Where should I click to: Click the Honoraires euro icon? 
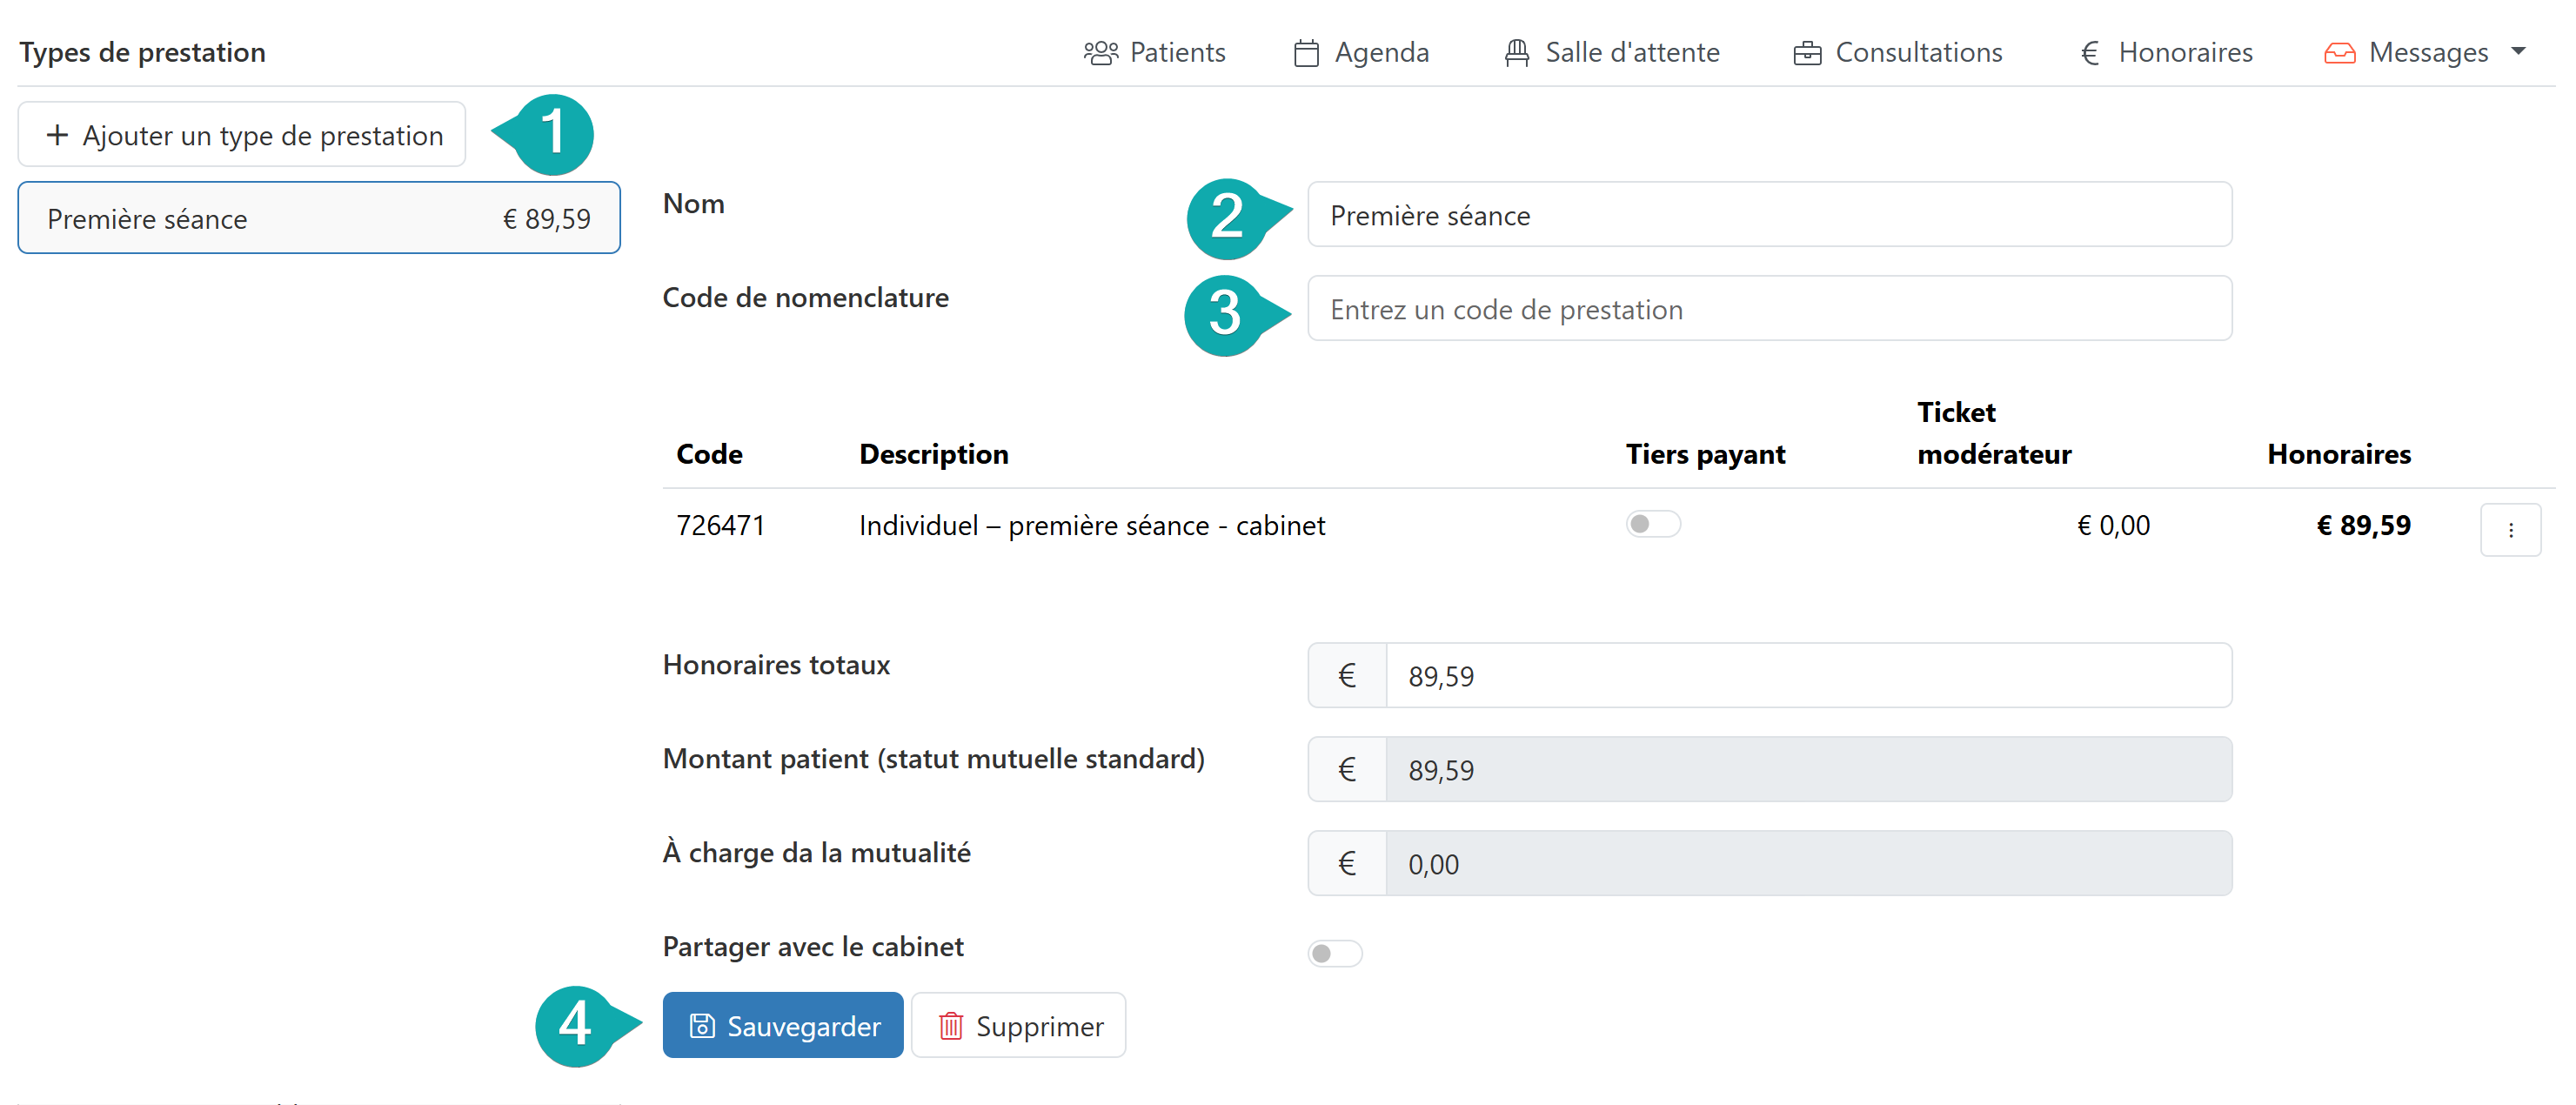pos(2089,53)
